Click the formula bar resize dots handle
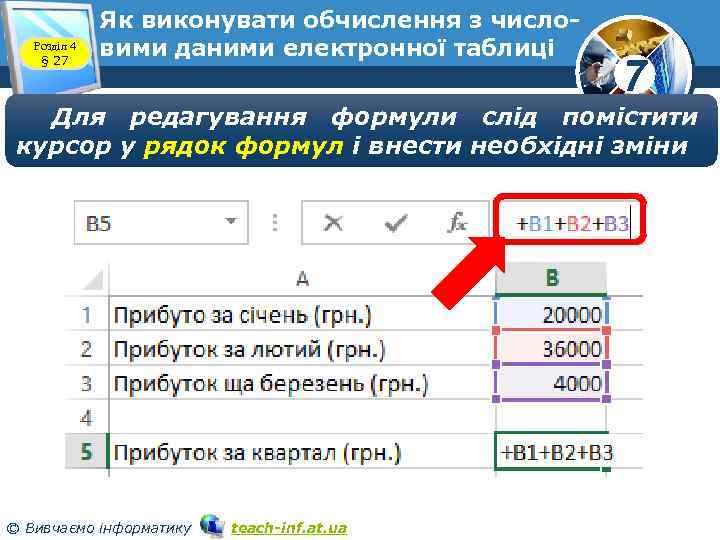The image size is (720, 540). pos(275,222)
